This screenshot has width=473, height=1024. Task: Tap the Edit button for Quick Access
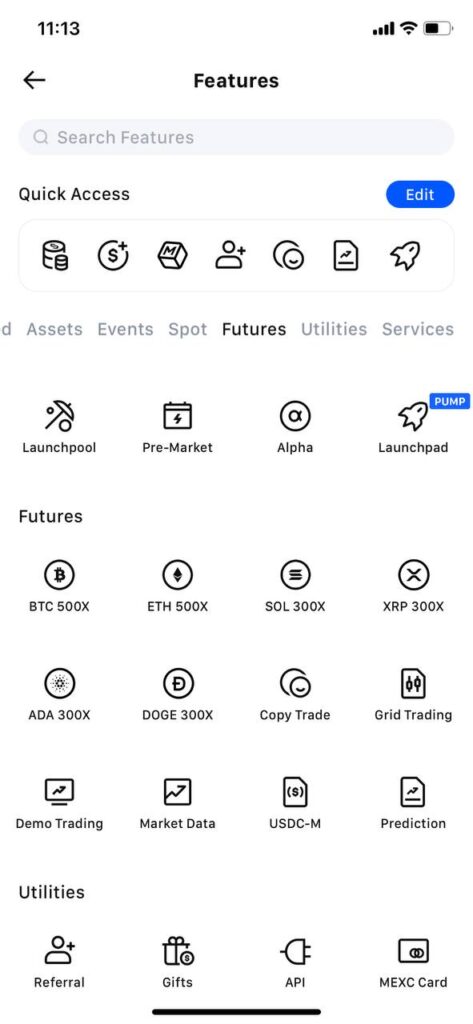[x=420, y=195]
